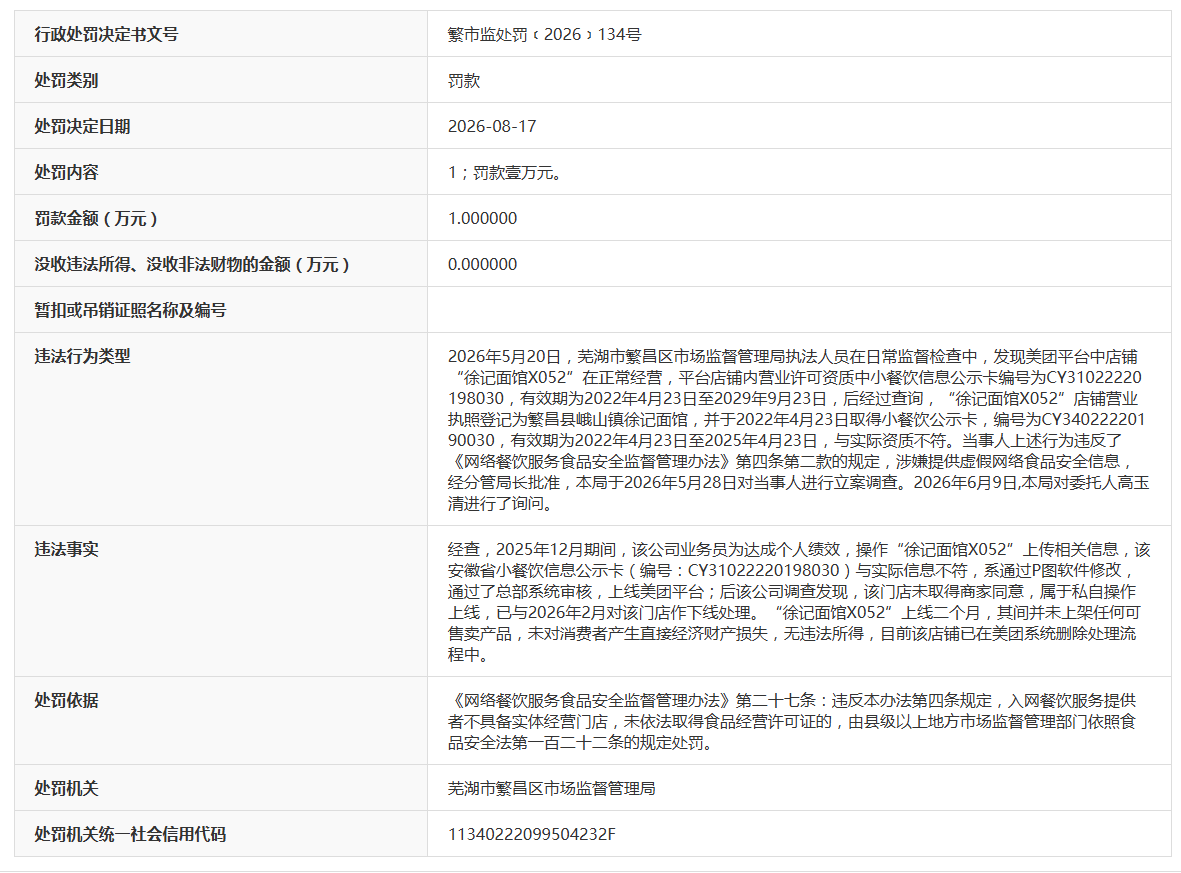Select the label 处罚内容
The height and width of the screenshot is (873, 1181).
tap(66, 172)
